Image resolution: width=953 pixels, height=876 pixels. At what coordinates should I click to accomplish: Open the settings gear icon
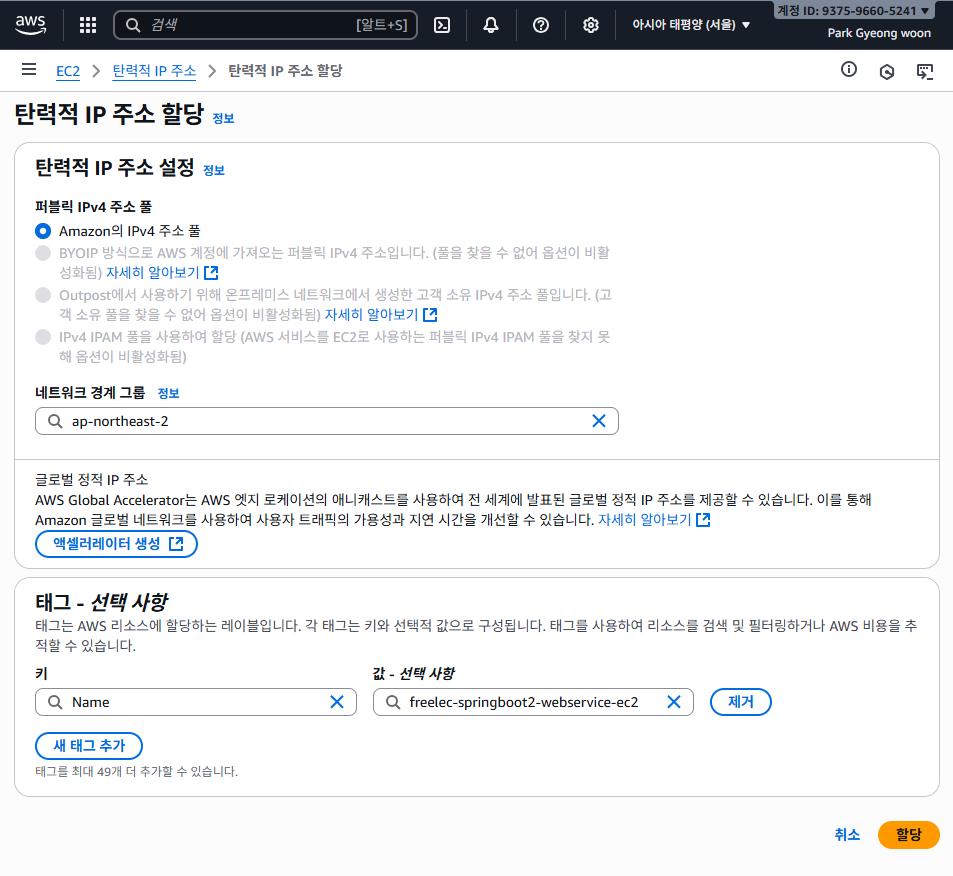(591, 25)
